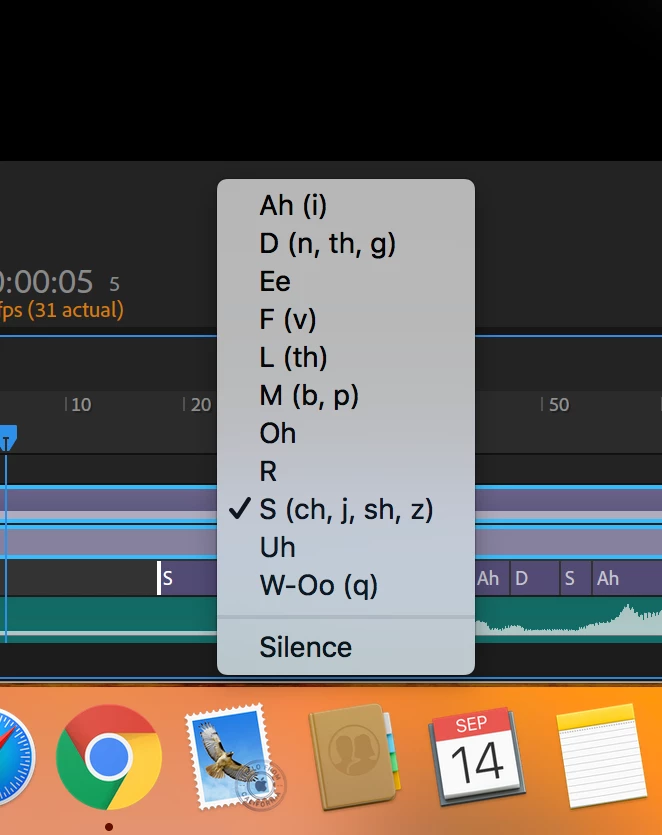Choose the Uh viseme
Viewport: 662px width, 835px height.
(x=346, y=547)
